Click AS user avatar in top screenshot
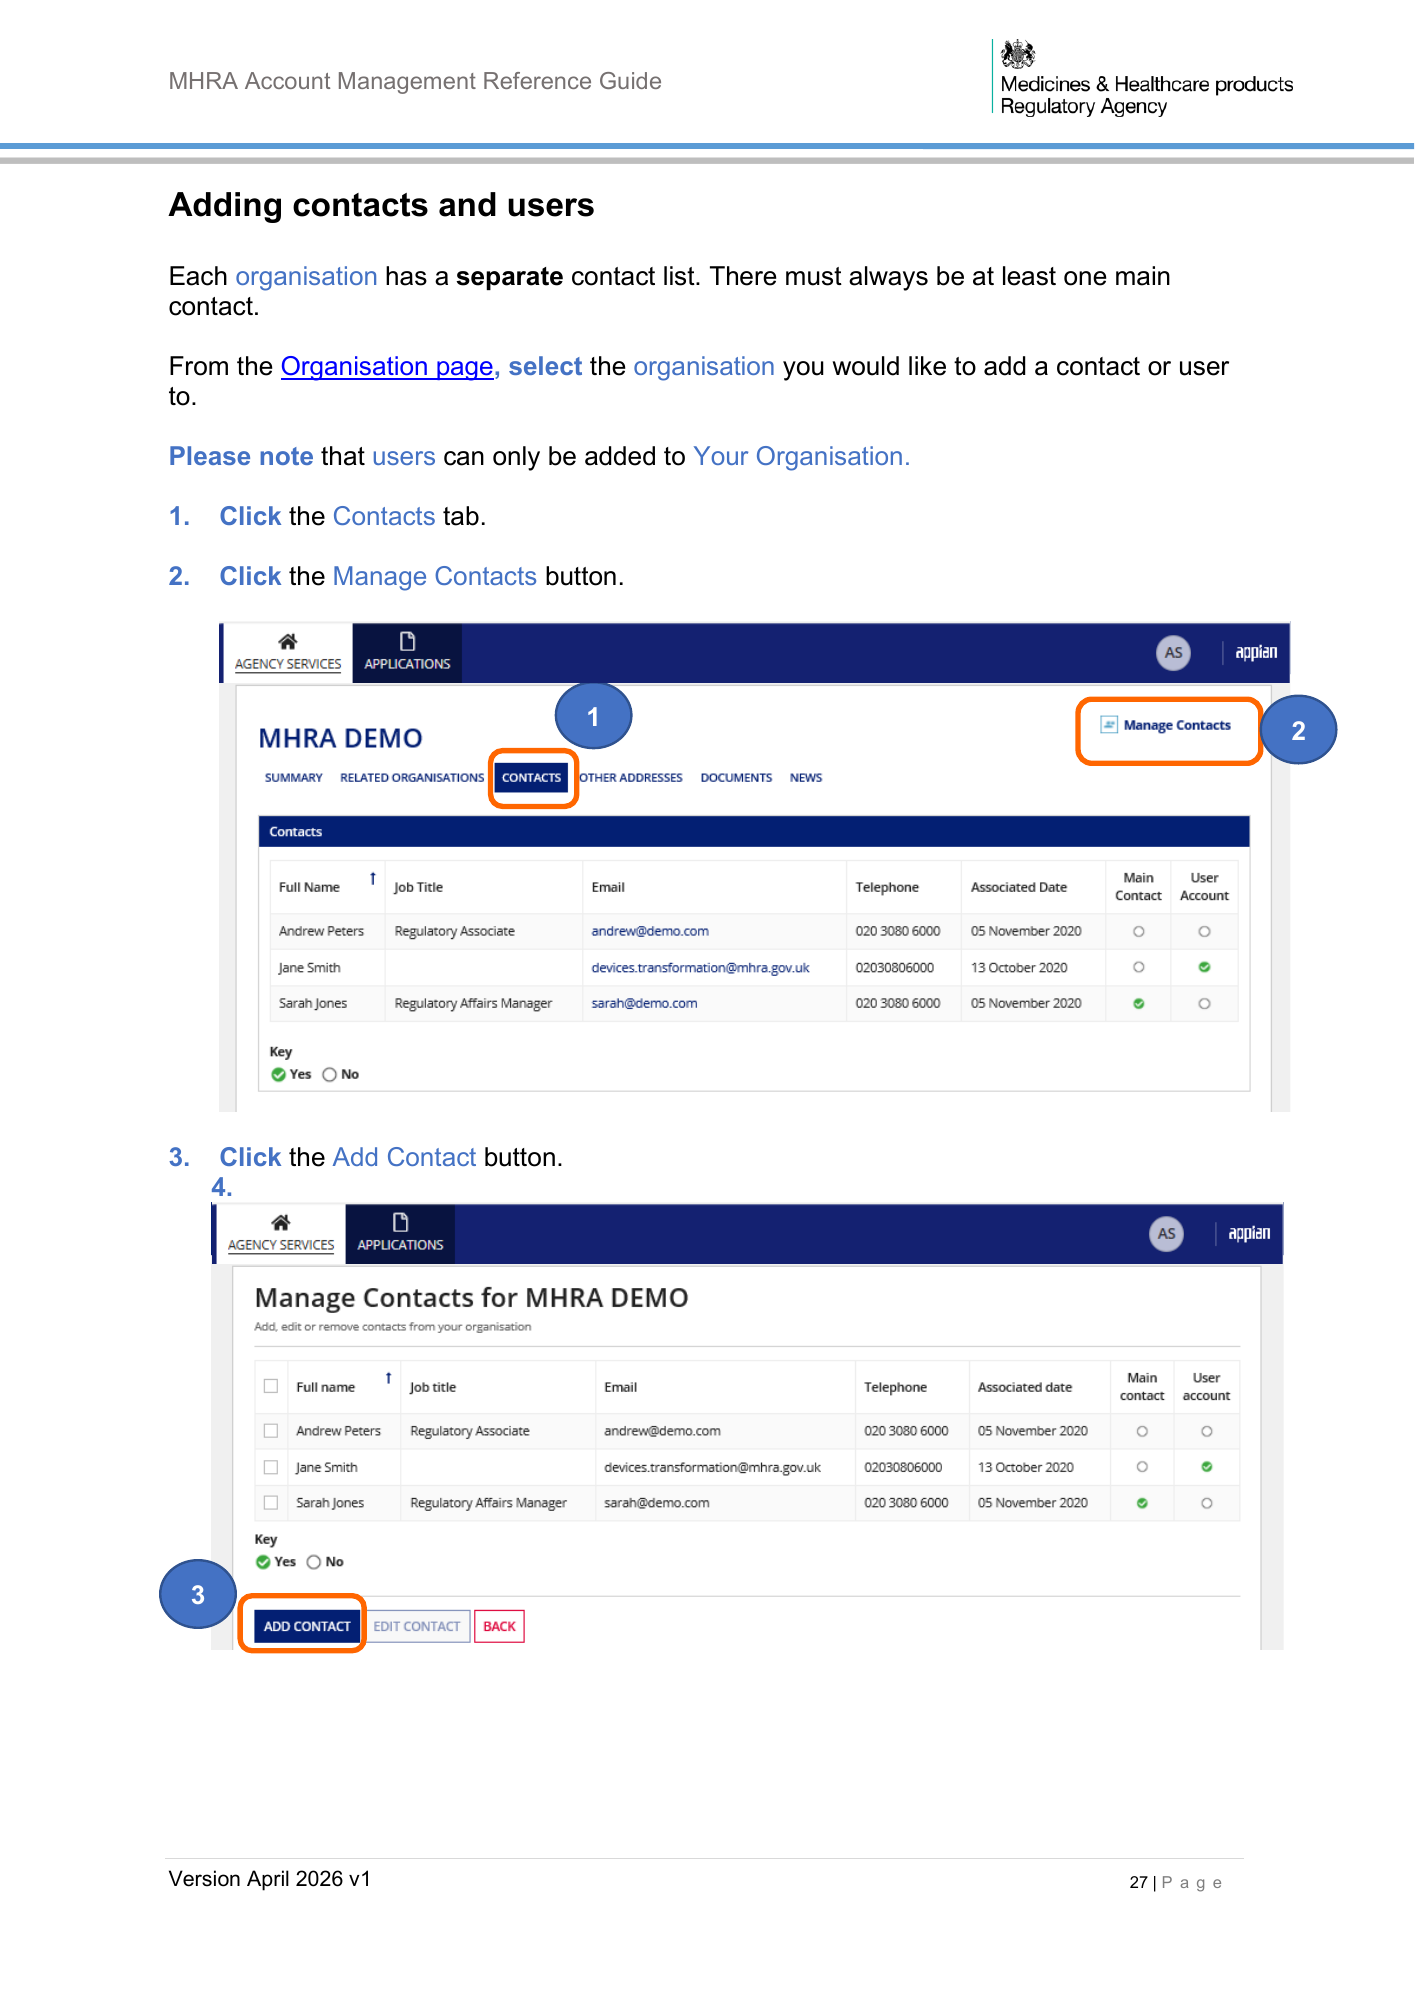 pos(1174,653)
